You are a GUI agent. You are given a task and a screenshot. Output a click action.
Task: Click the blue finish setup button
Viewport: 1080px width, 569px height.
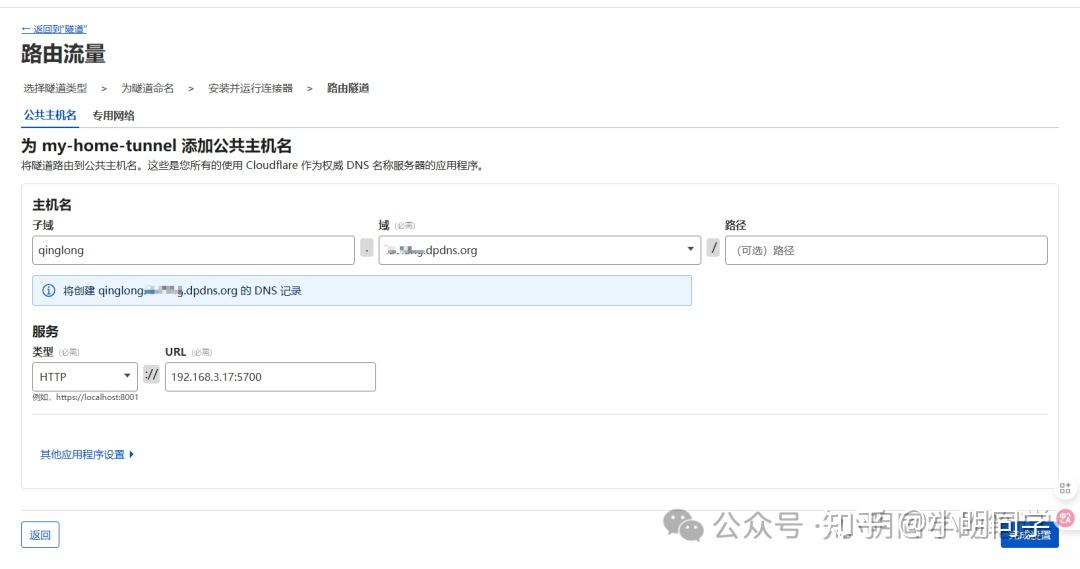pos(1030,535)
